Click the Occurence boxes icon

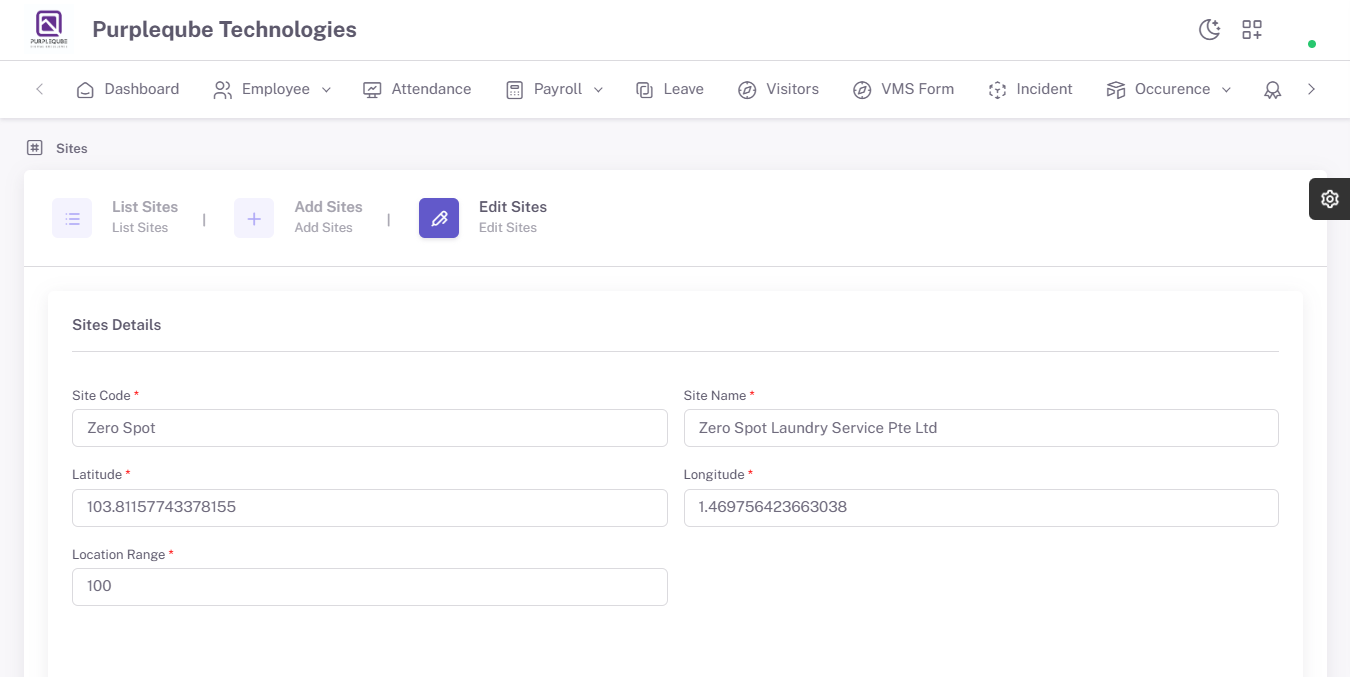click(x=1116, y=90)
